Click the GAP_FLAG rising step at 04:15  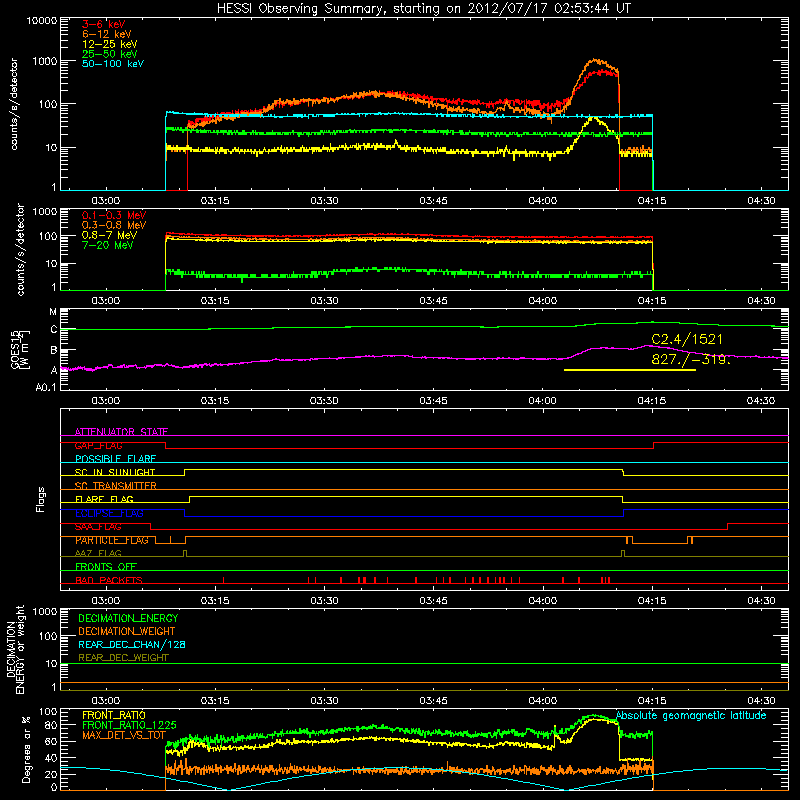point(654,445)
